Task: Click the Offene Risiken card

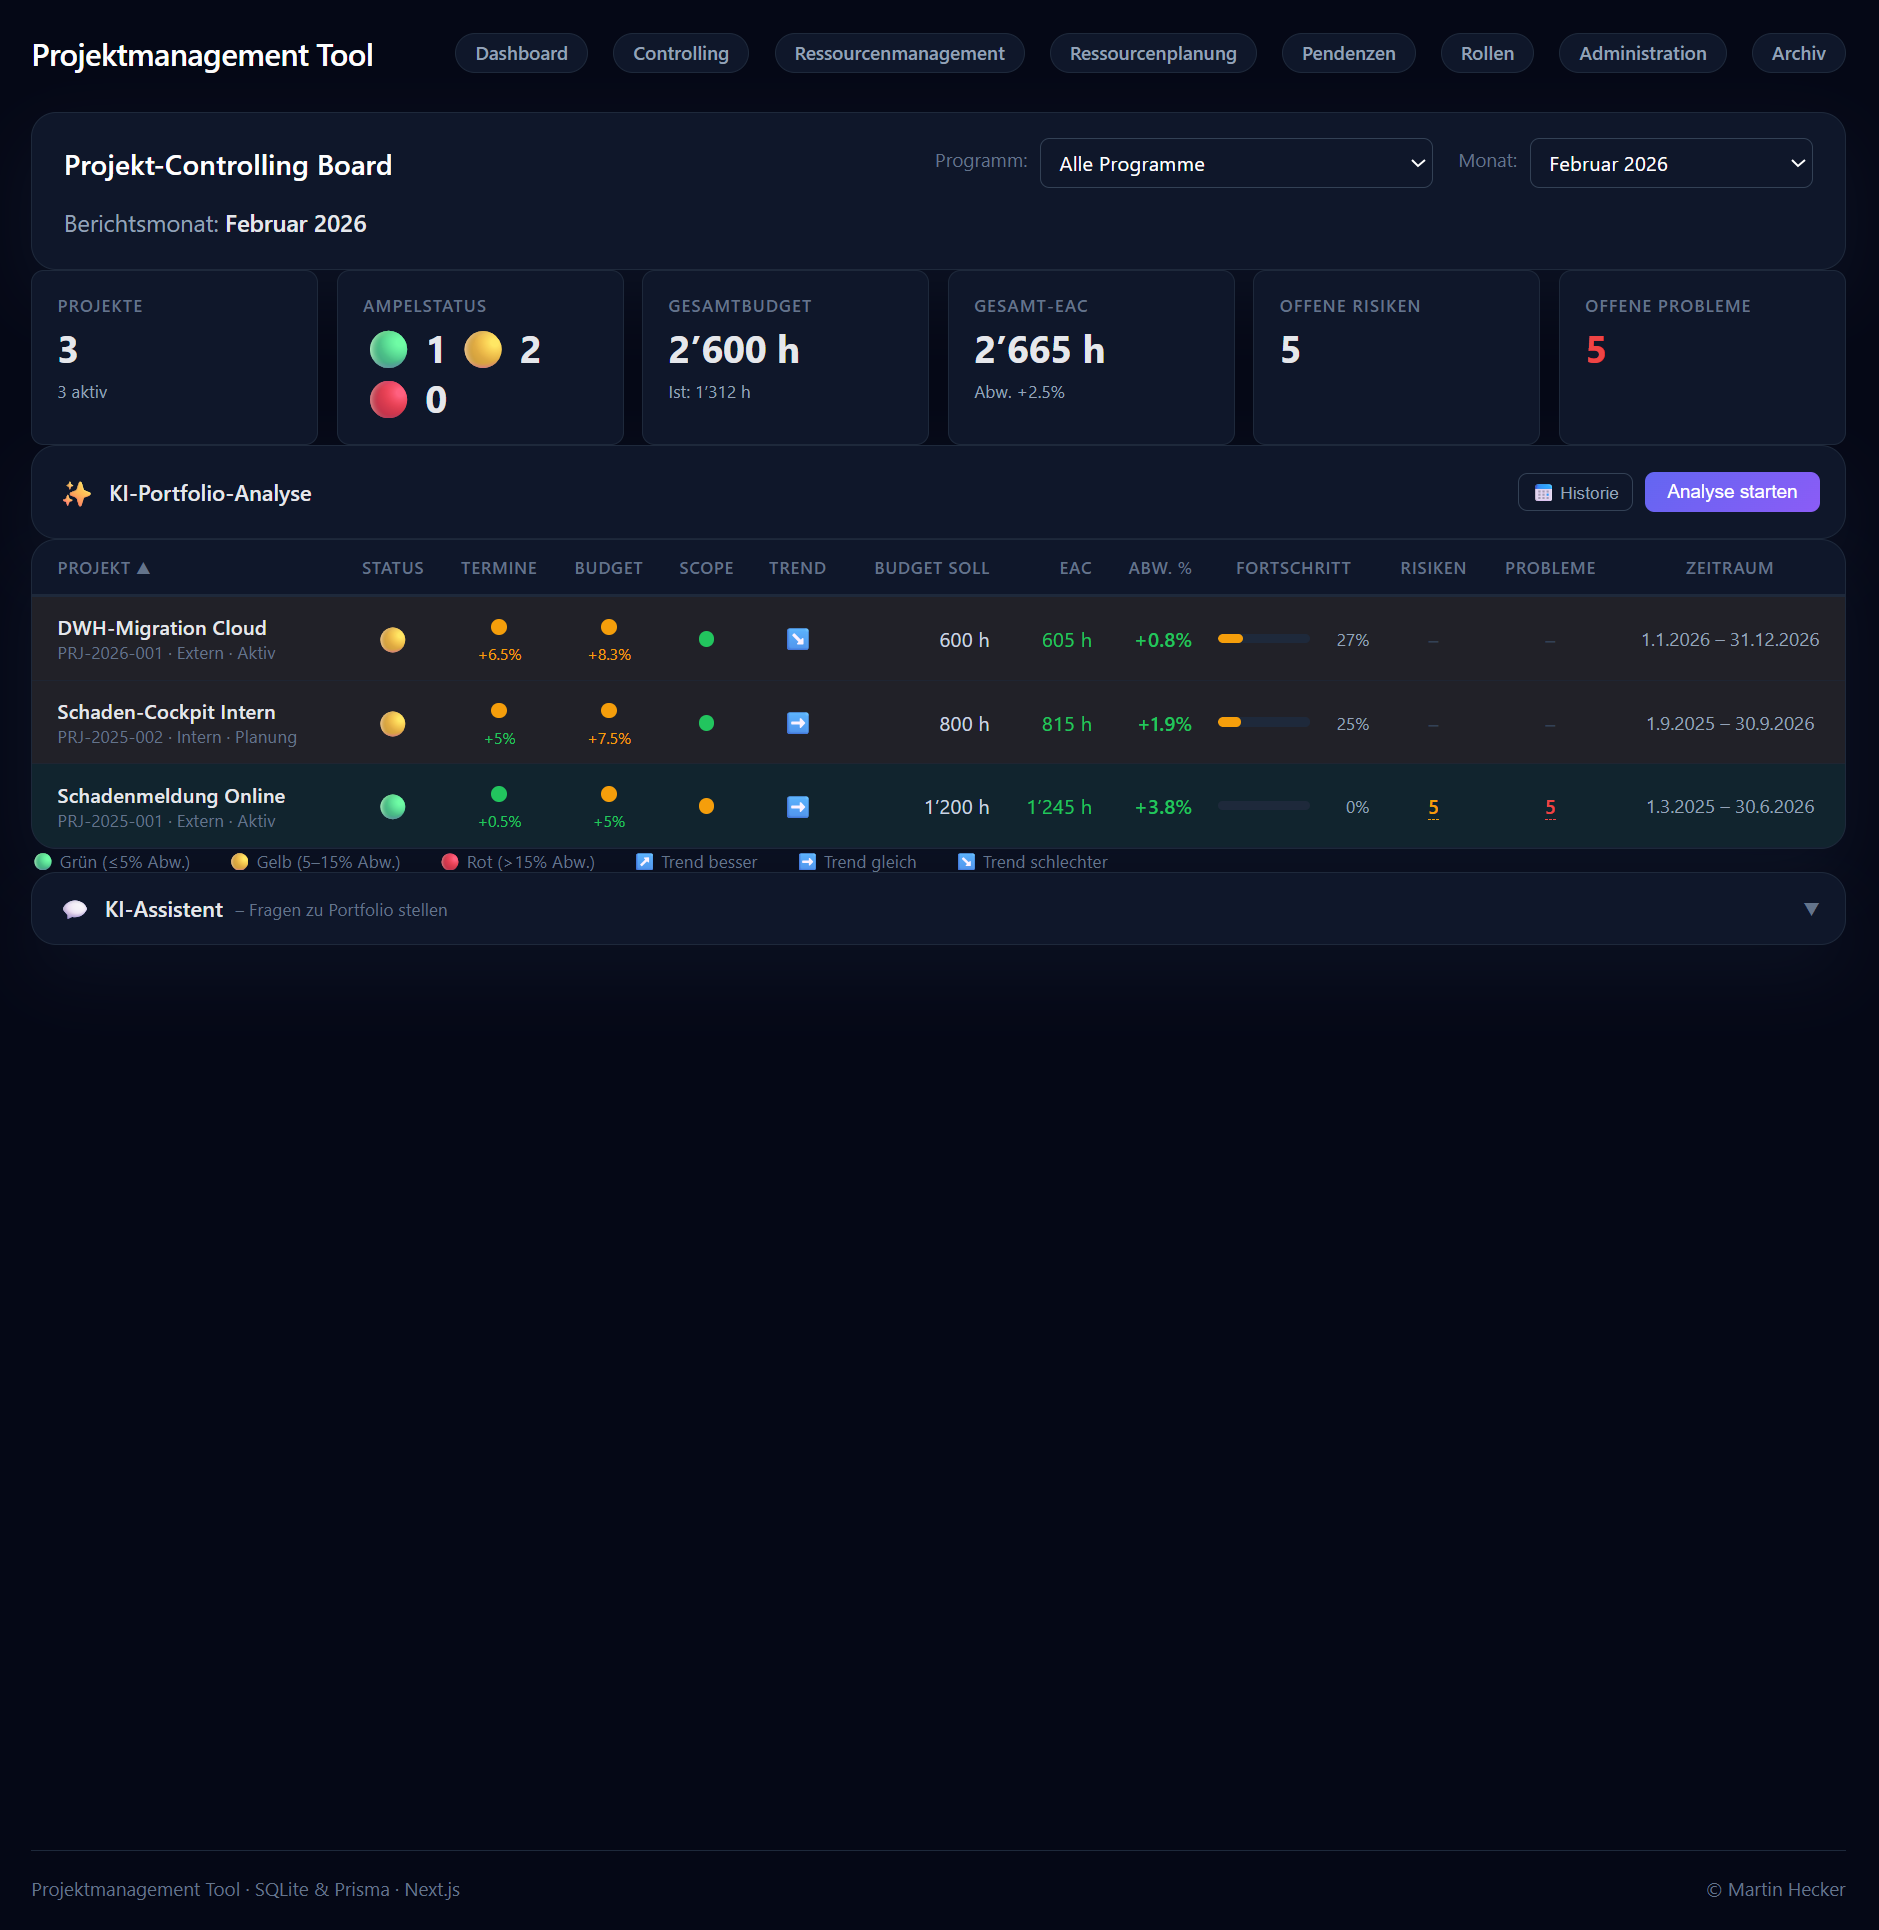Action: 1396,357
